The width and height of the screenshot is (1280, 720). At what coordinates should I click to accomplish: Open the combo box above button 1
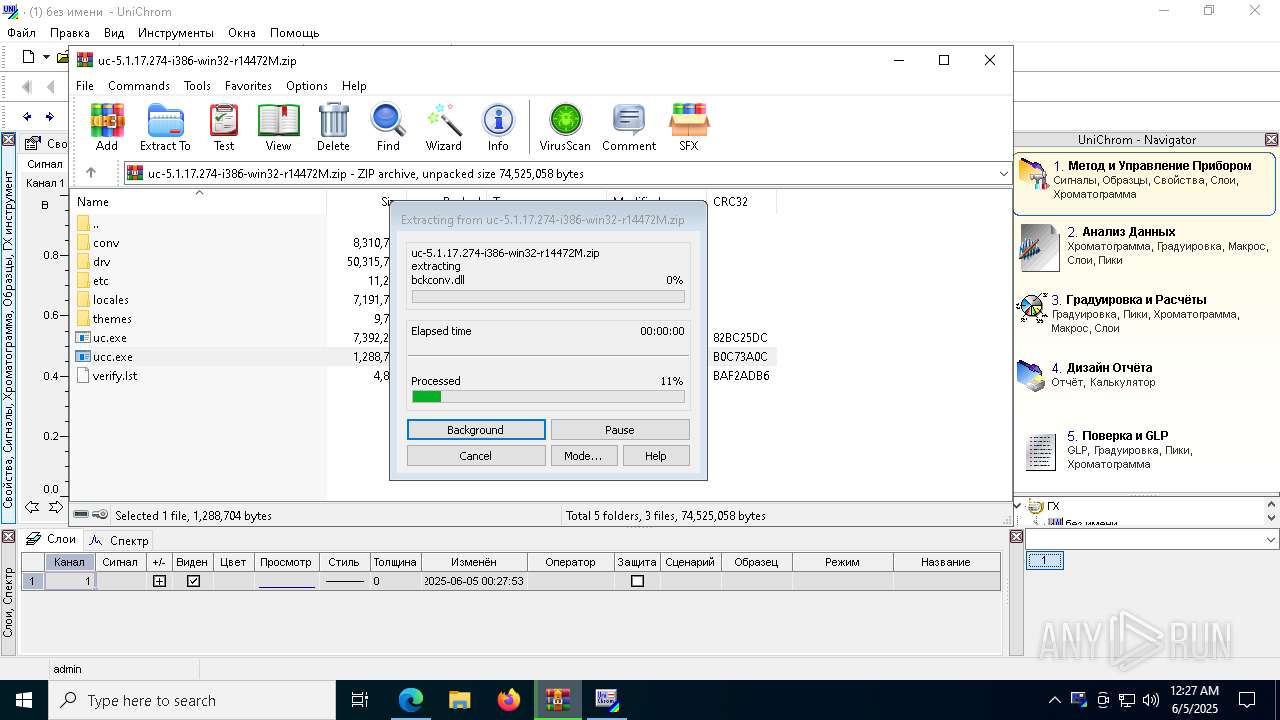coord(1153,539)
